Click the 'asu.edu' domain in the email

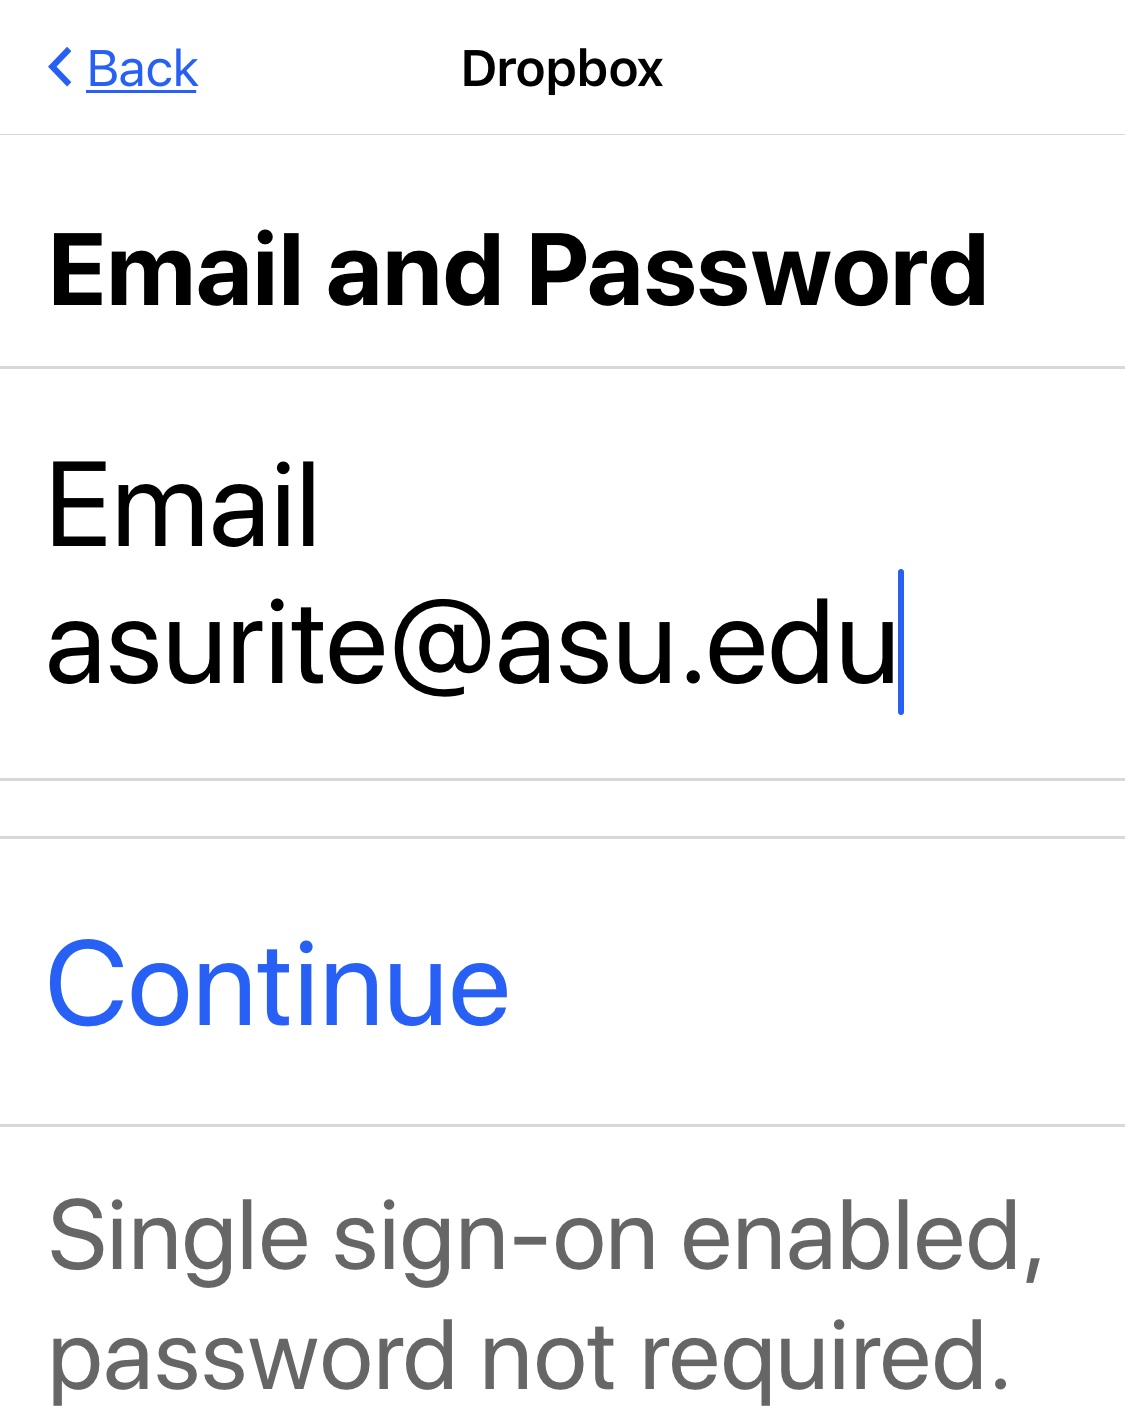point(697,645)
